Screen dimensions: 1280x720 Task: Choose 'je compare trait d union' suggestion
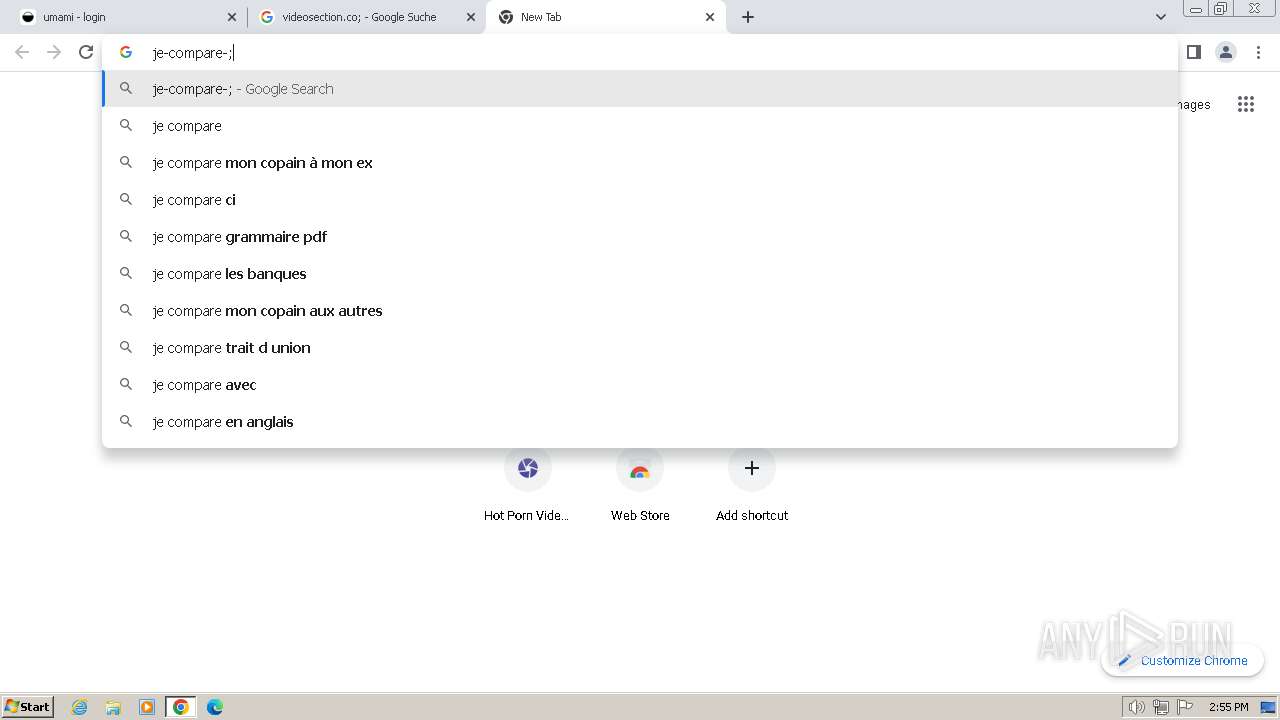click(x=640, y=348)
